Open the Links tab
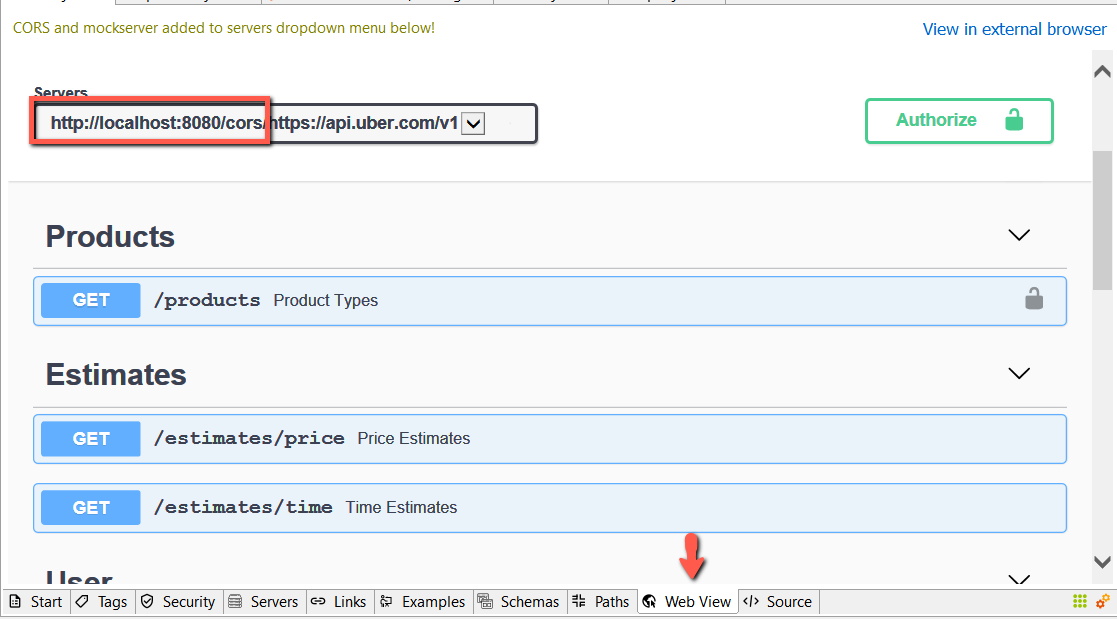 point(340,601)
